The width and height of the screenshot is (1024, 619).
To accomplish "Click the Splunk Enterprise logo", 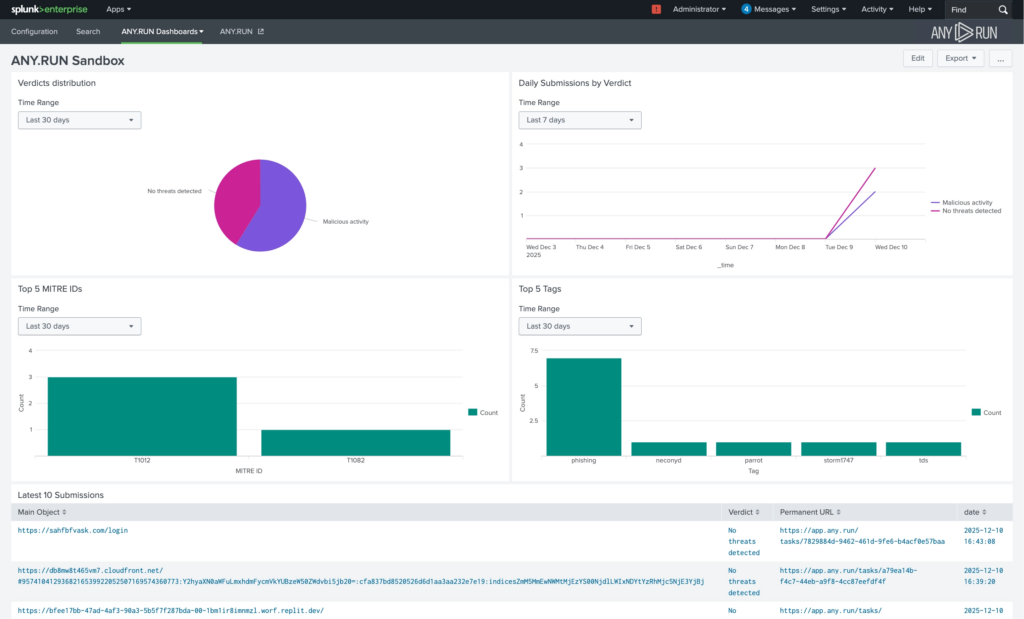I will pyautogui.click(x=50, y=9).
